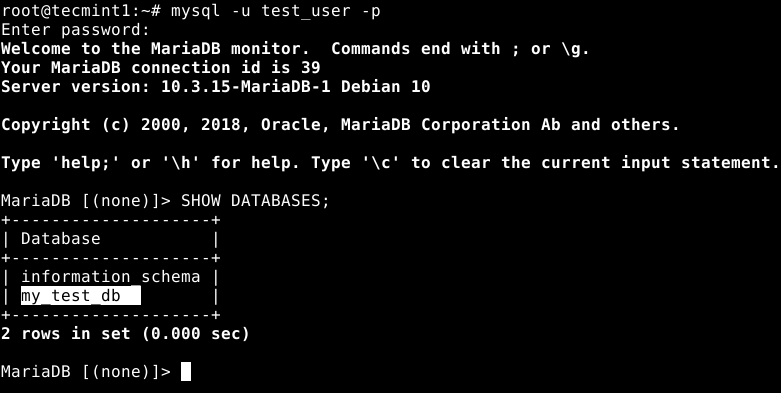The height and width of the screenshot is (393, 781).
Task: Click the connection id 39 line
Action: click(160, 68)
